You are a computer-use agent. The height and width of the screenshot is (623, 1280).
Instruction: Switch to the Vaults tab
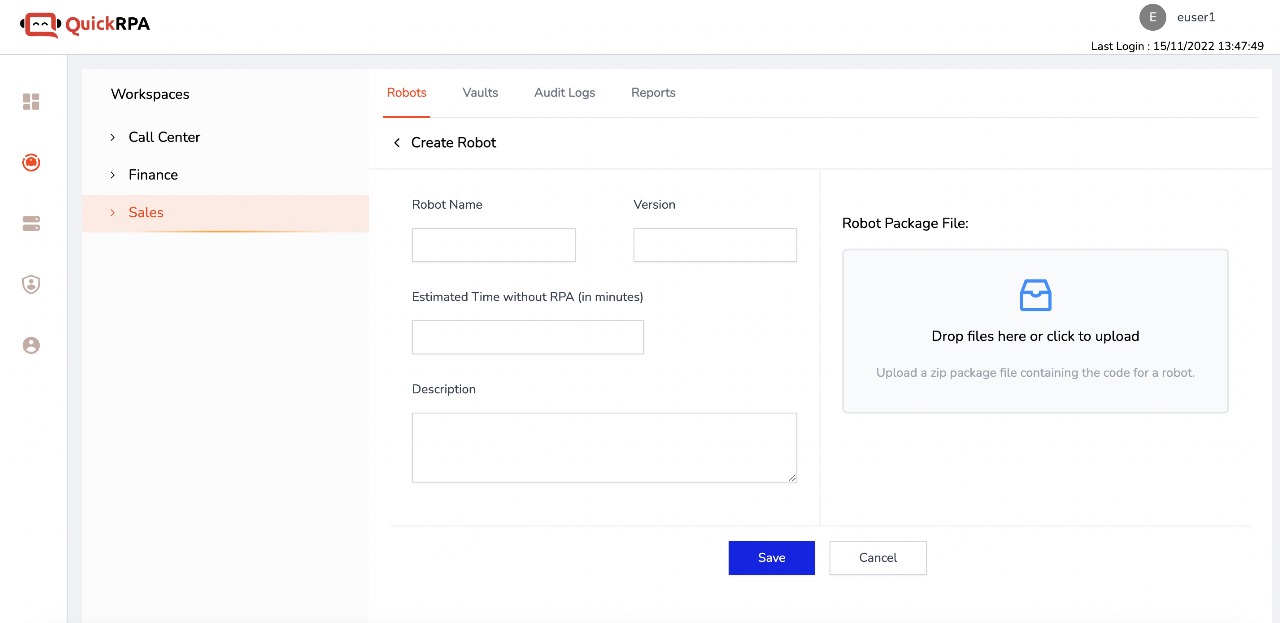click(480, 93)
